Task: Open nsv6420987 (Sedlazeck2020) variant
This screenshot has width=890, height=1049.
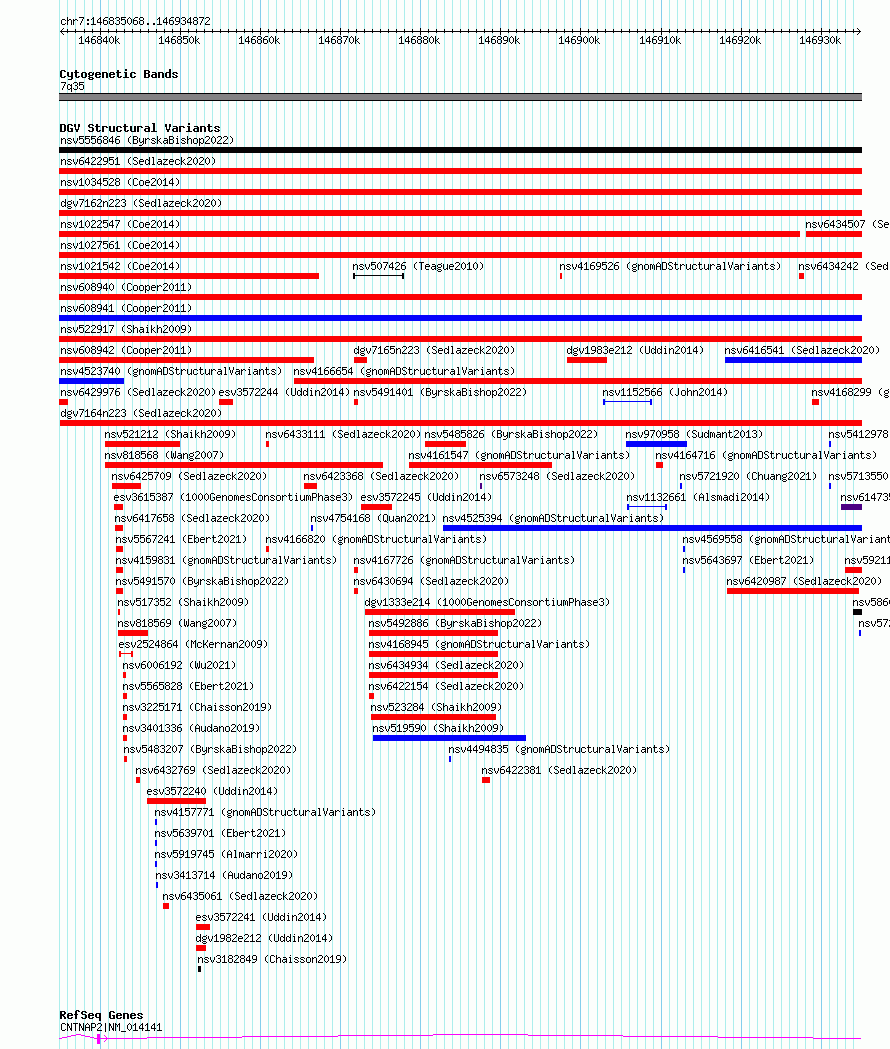Action: (x=804, y=581)
